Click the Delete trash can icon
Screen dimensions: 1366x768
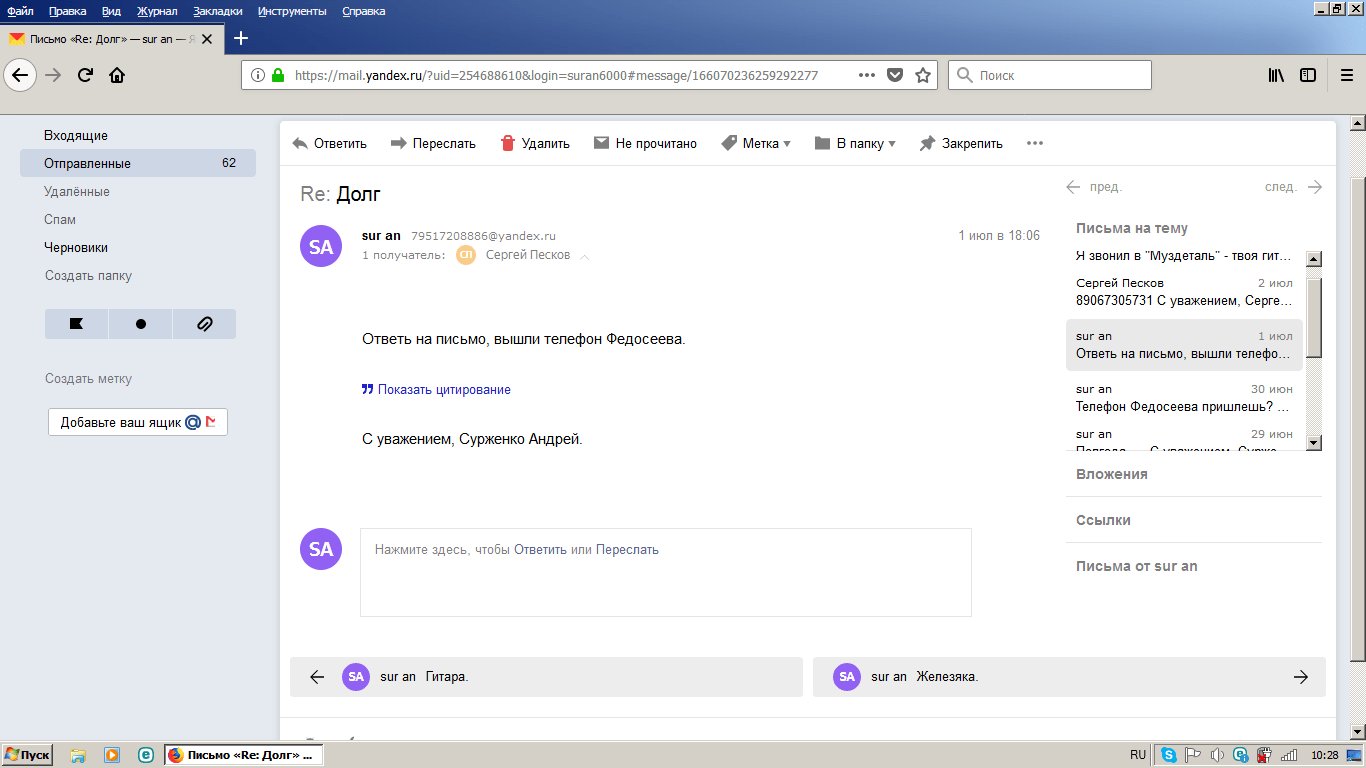pos(508,143)
